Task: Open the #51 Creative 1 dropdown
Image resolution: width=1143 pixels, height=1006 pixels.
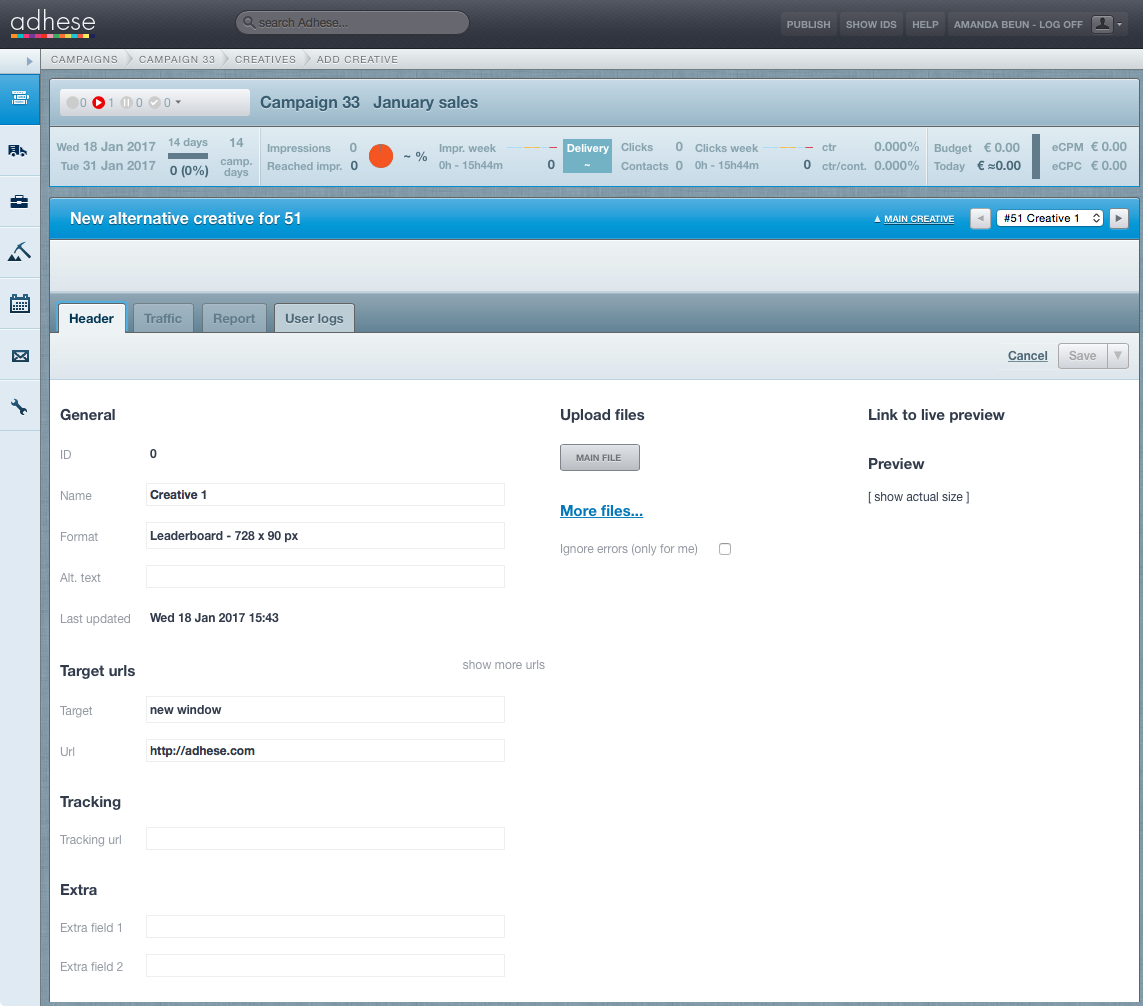Action: pos(1049,218)
